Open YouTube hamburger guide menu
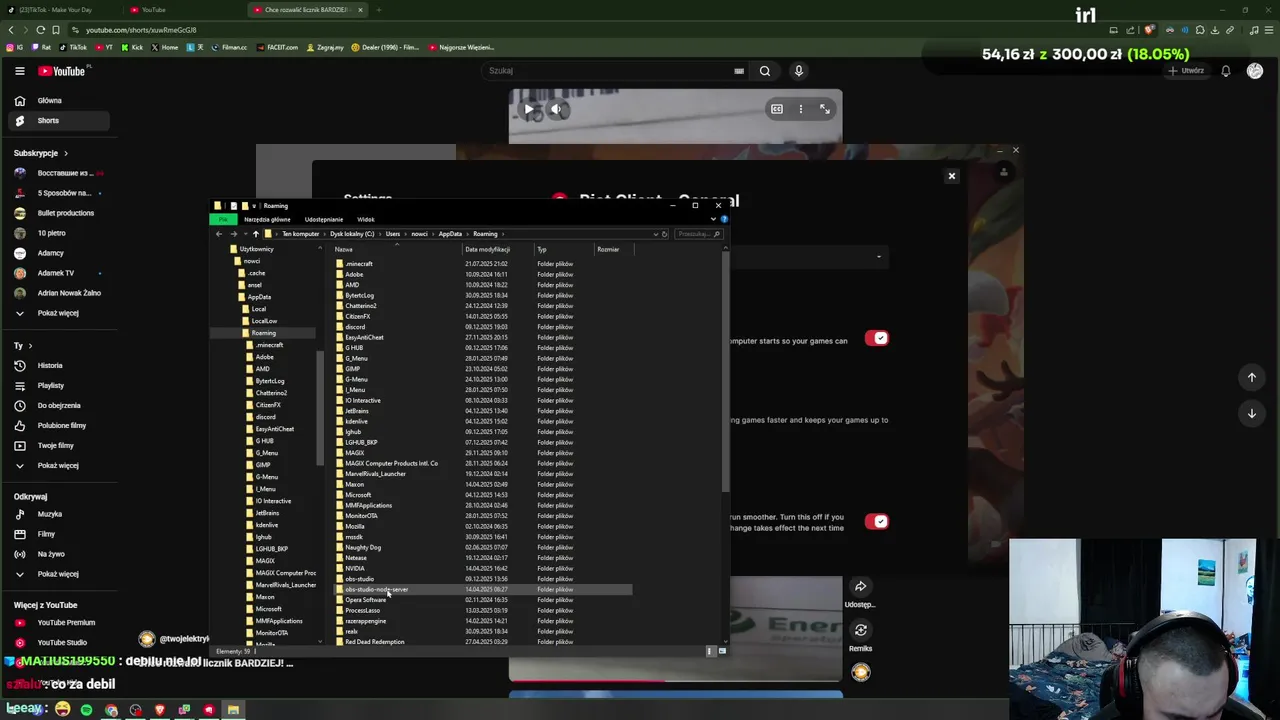The width and height of the screenshot is (1280, 720). [x=19, y=71]
